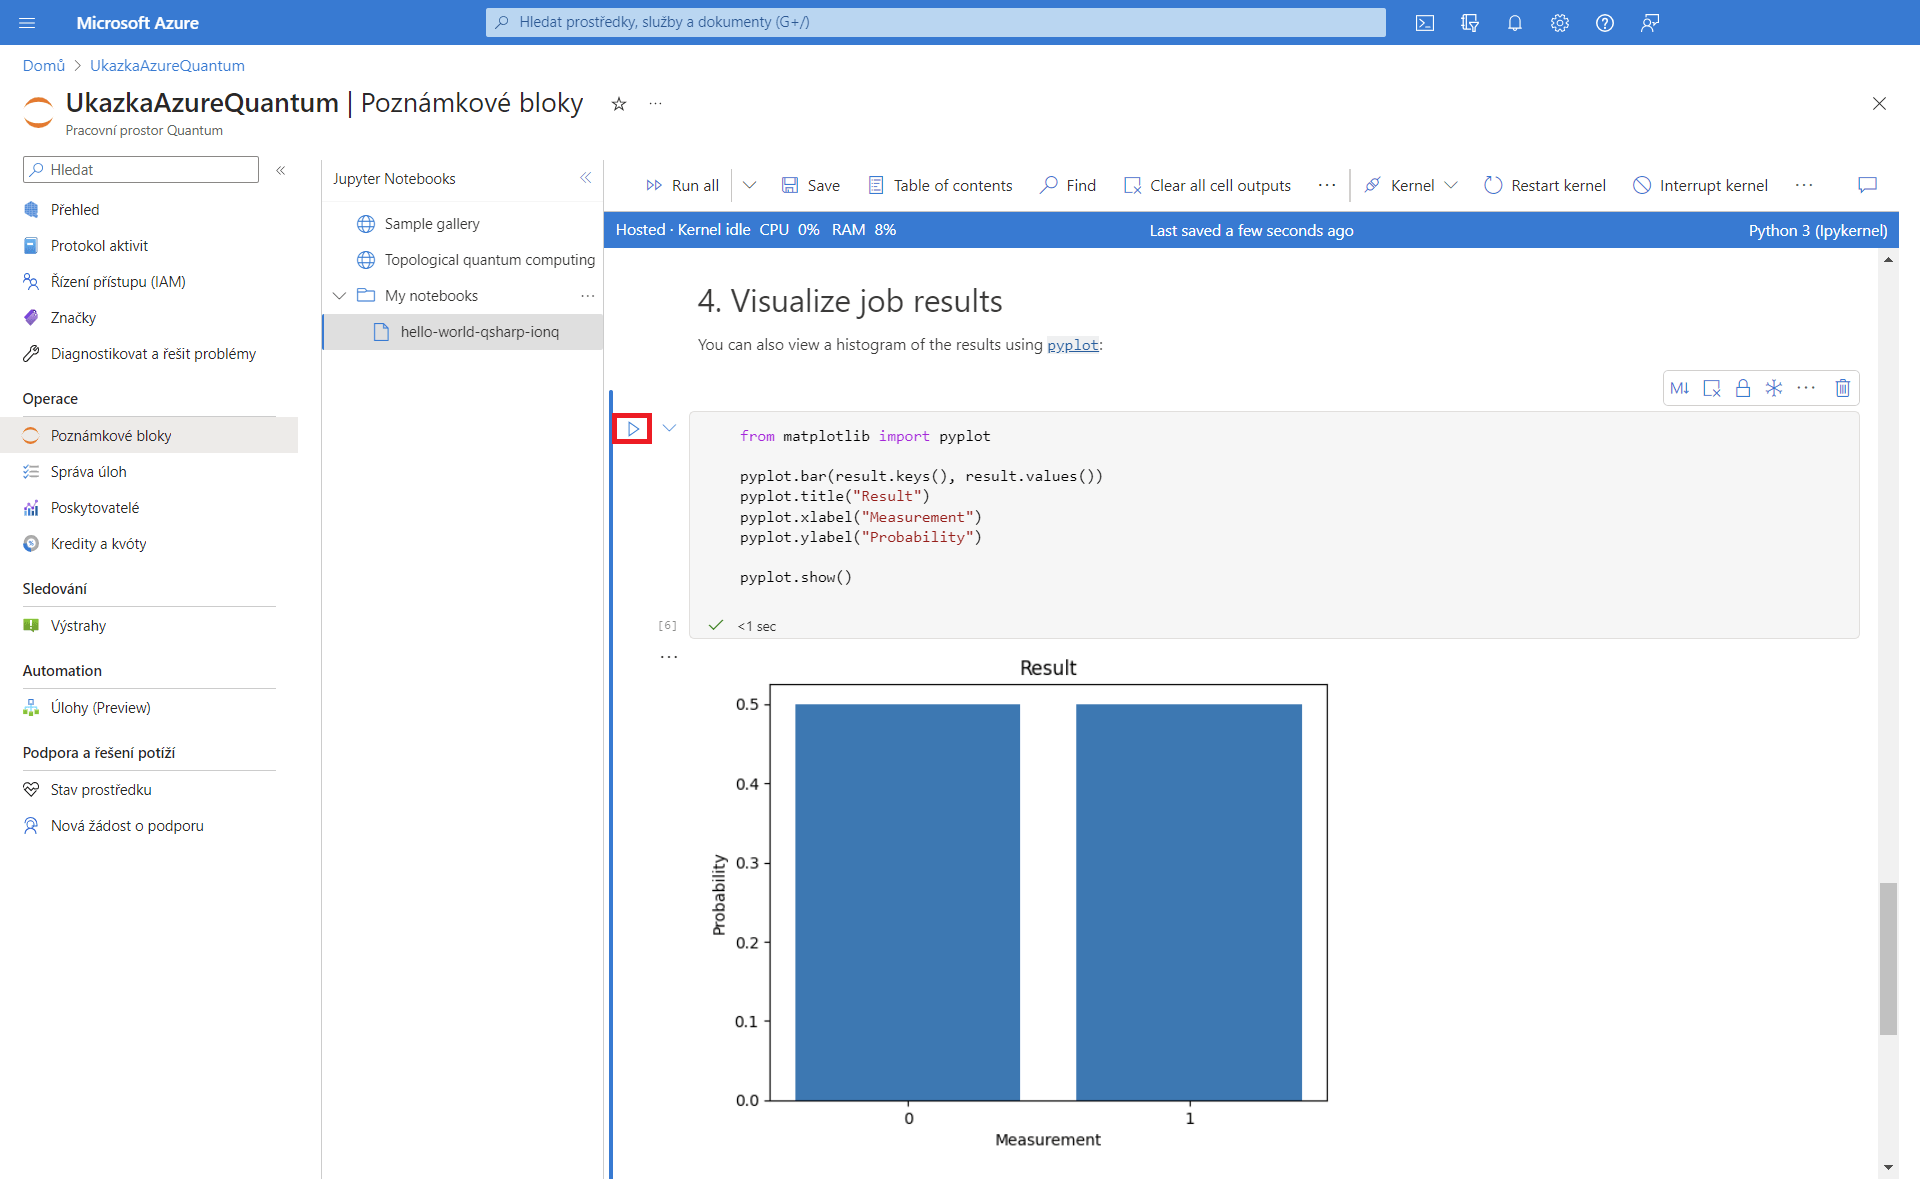Viewport: 1920px width, 1200px height.
Task: Open Správa úloh menu item
Action: [88, 472]
